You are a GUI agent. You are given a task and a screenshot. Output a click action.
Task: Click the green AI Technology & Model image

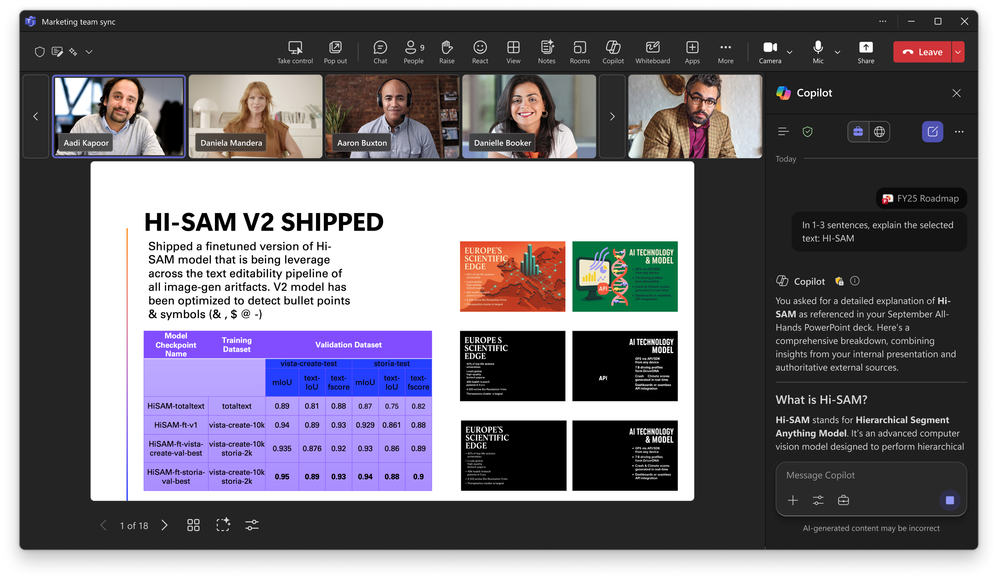click(x=624, y=276)
